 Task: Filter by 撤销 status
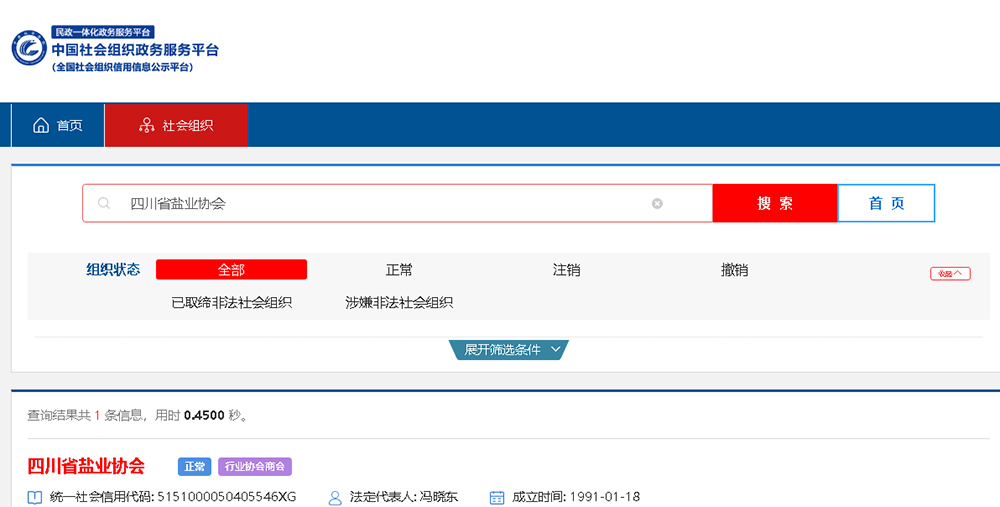734,270
